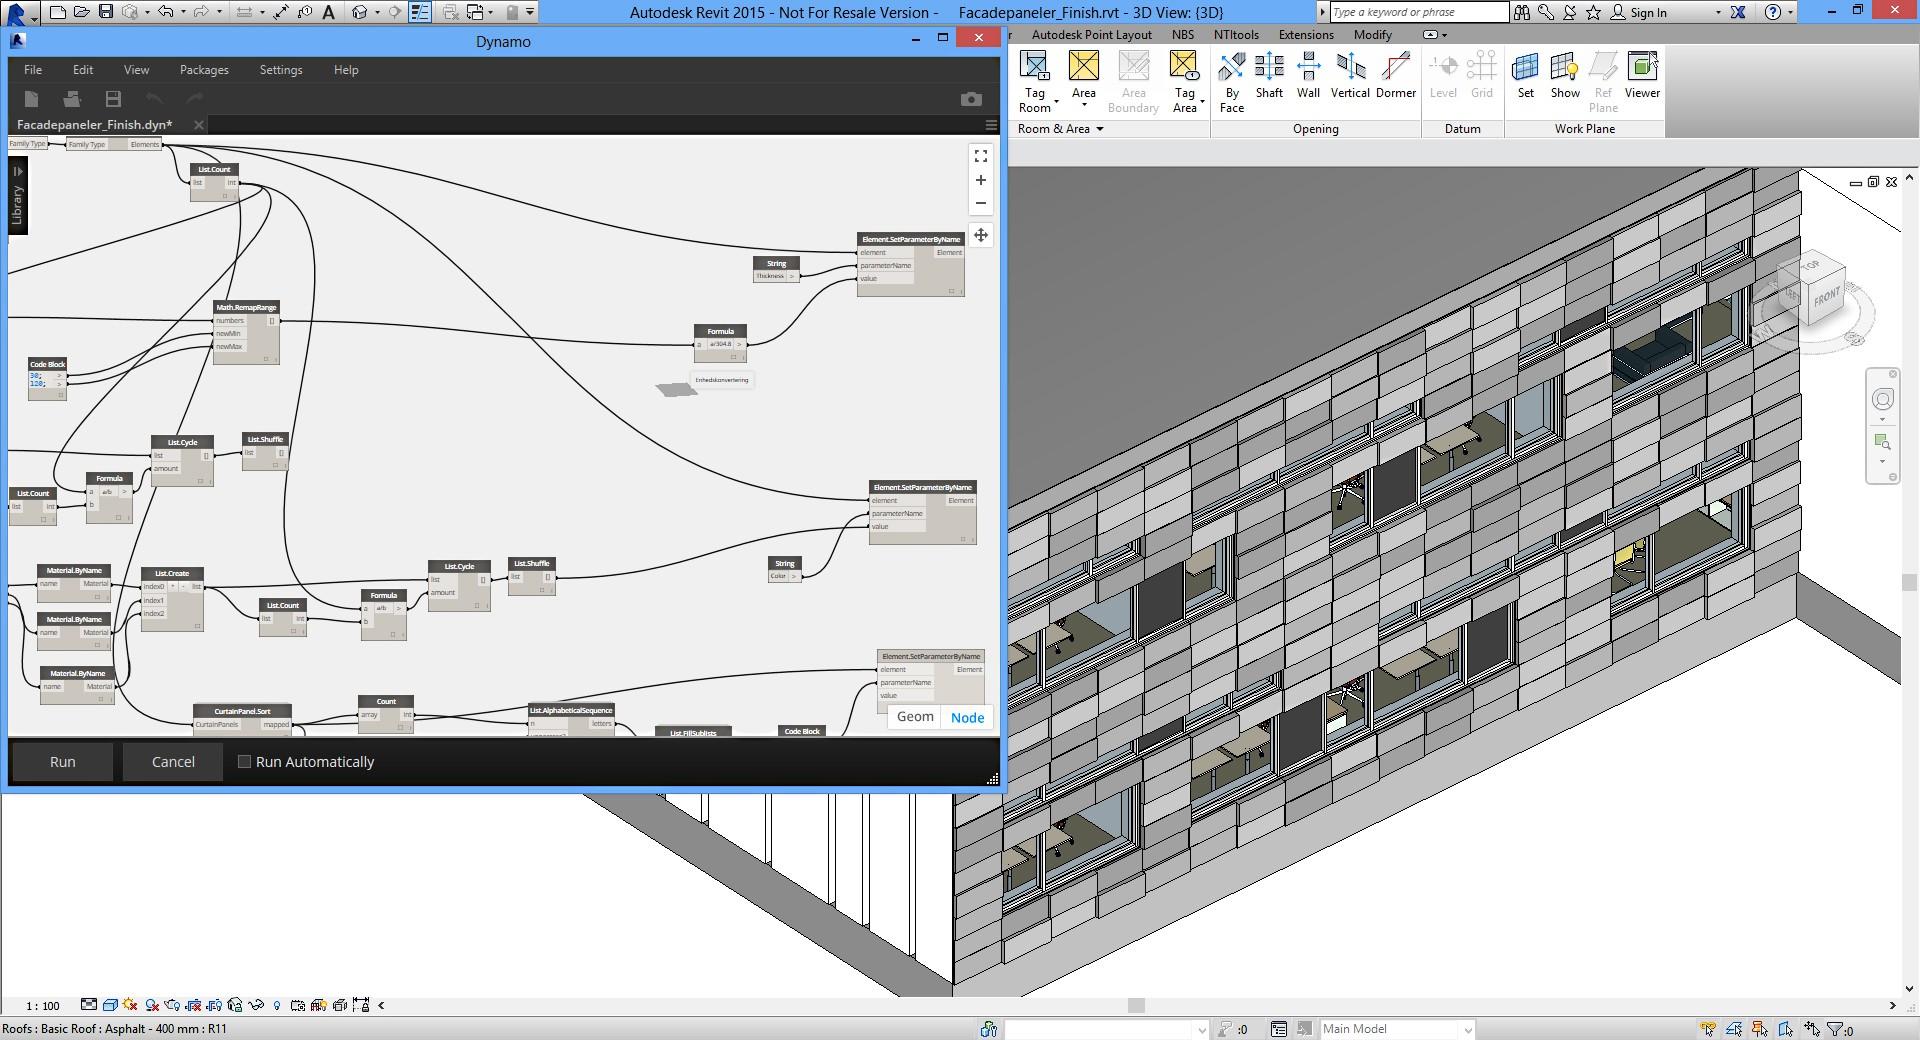
Task: Open the Tag Area dropdown arrow
Action: tap(1202, 102)
